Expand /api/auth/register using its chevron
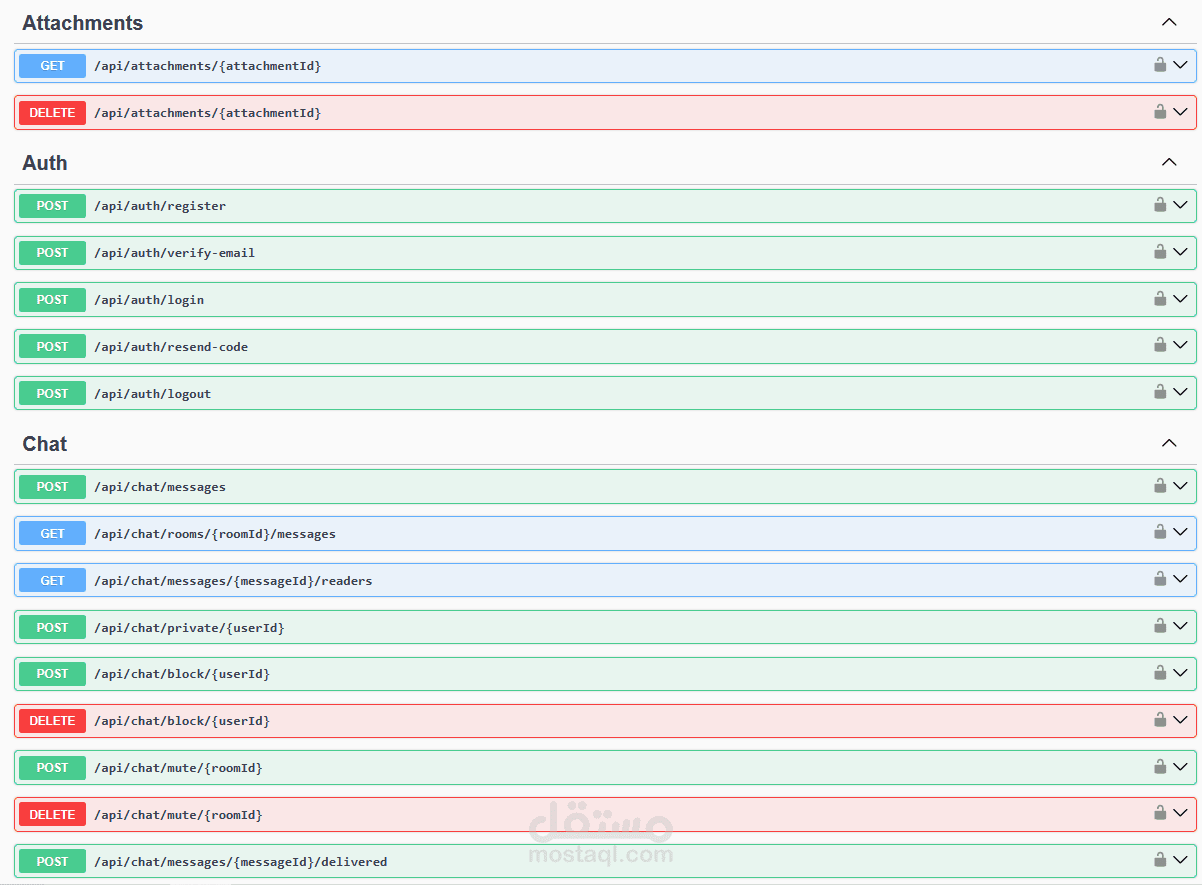 pos(1181,205)
